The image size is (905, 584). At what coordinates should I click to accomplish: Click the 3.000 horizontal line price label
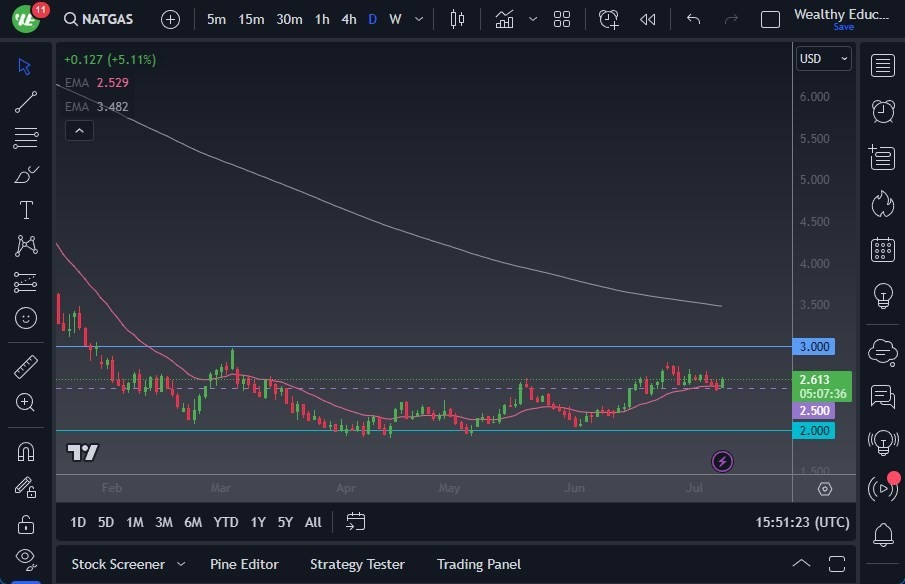pyautogui.click(x=814, y=347)
